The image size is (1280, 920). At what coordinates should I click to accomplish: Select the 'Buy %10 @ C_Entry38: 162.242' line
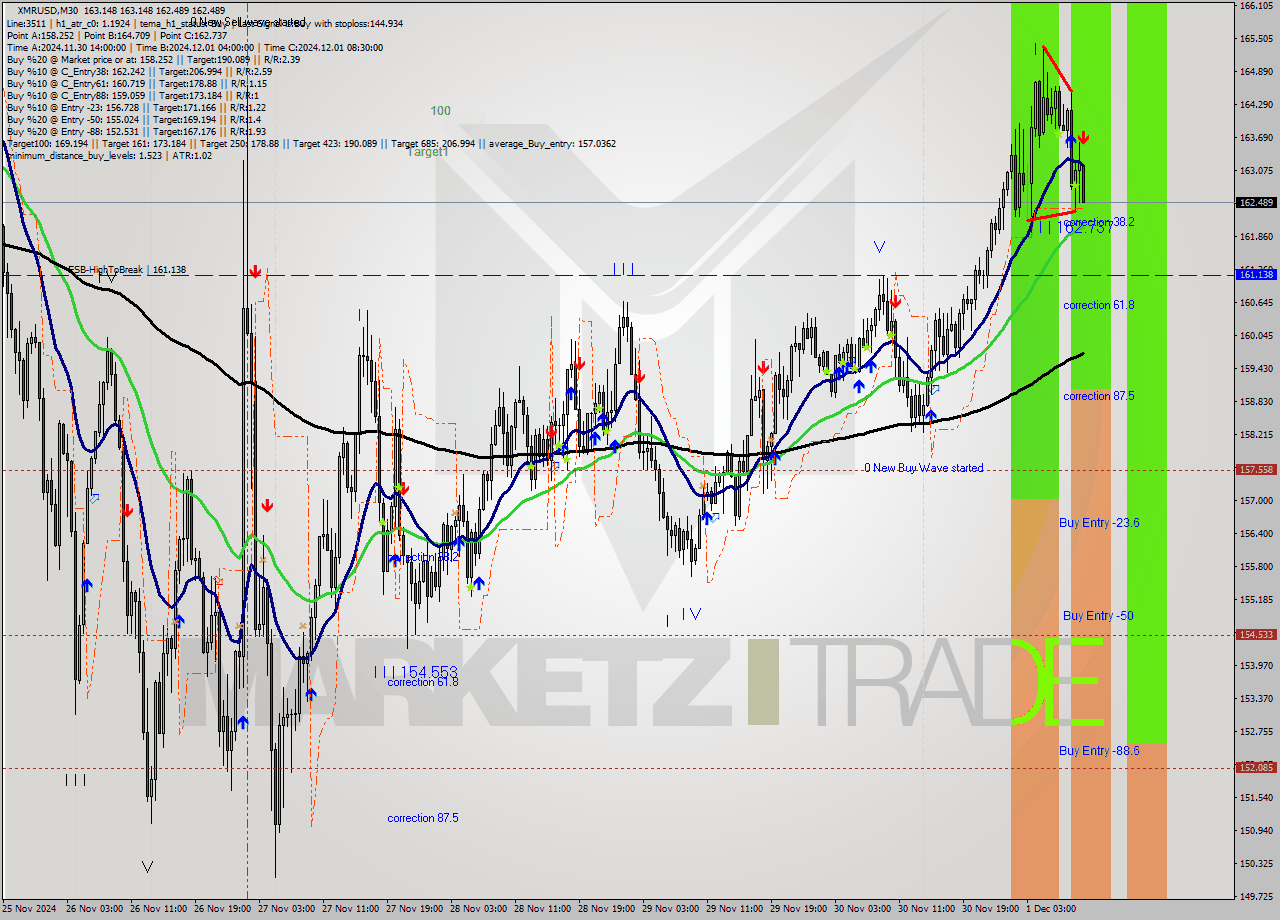click(139, 71)
